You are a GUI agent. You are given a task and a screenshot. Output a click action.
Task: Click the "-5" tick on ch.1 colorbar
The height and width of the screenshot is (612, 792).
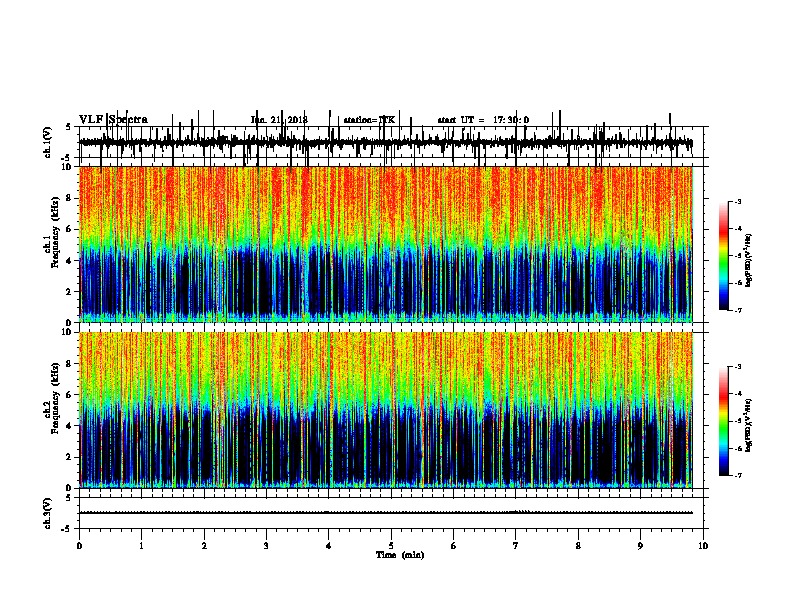(737, 256)
